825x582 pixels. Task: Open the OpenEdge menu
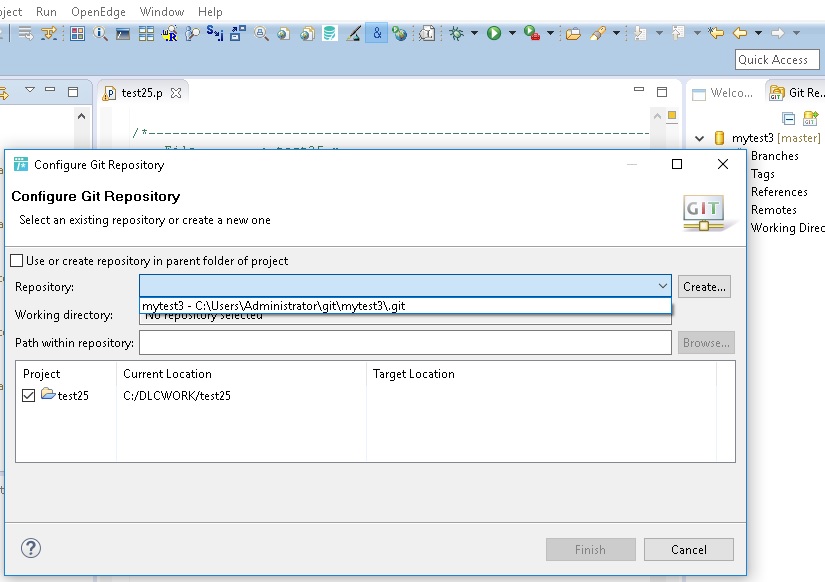point(98,12)
